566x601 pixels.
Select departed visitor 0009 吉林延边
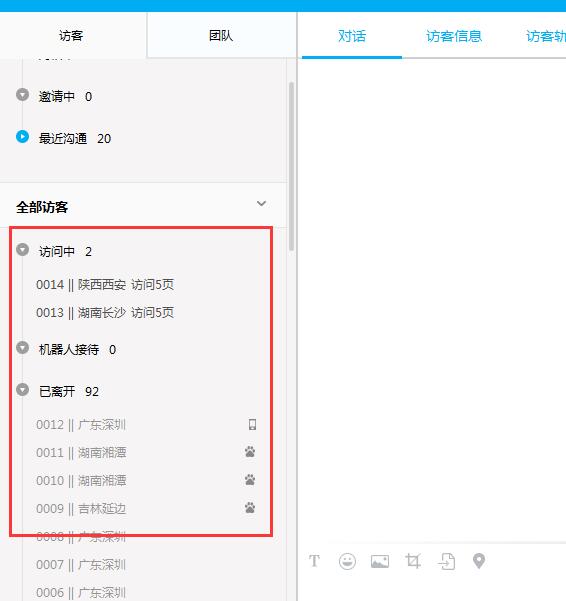pos(81,509)
